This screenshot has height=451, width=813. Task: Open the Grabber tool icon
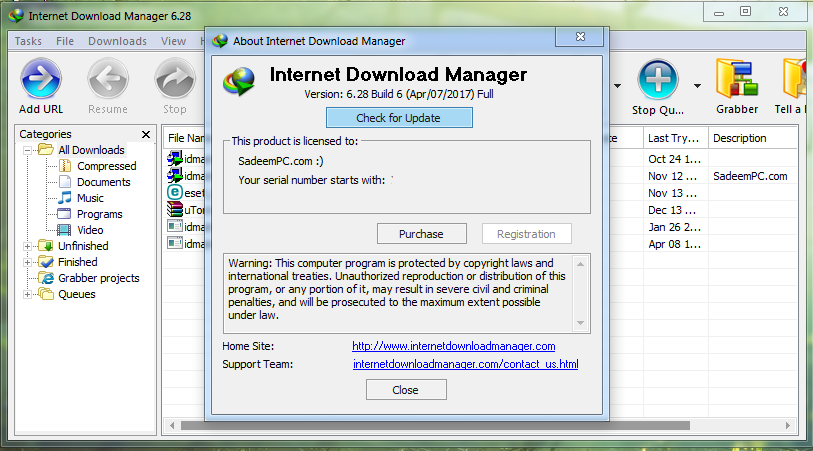pos(737,79)
